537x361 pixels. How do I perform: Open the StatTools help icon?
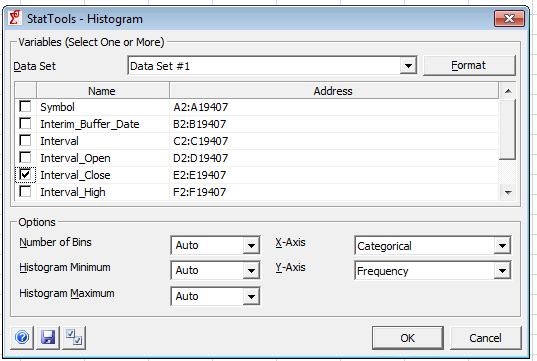tap(22, 338)
